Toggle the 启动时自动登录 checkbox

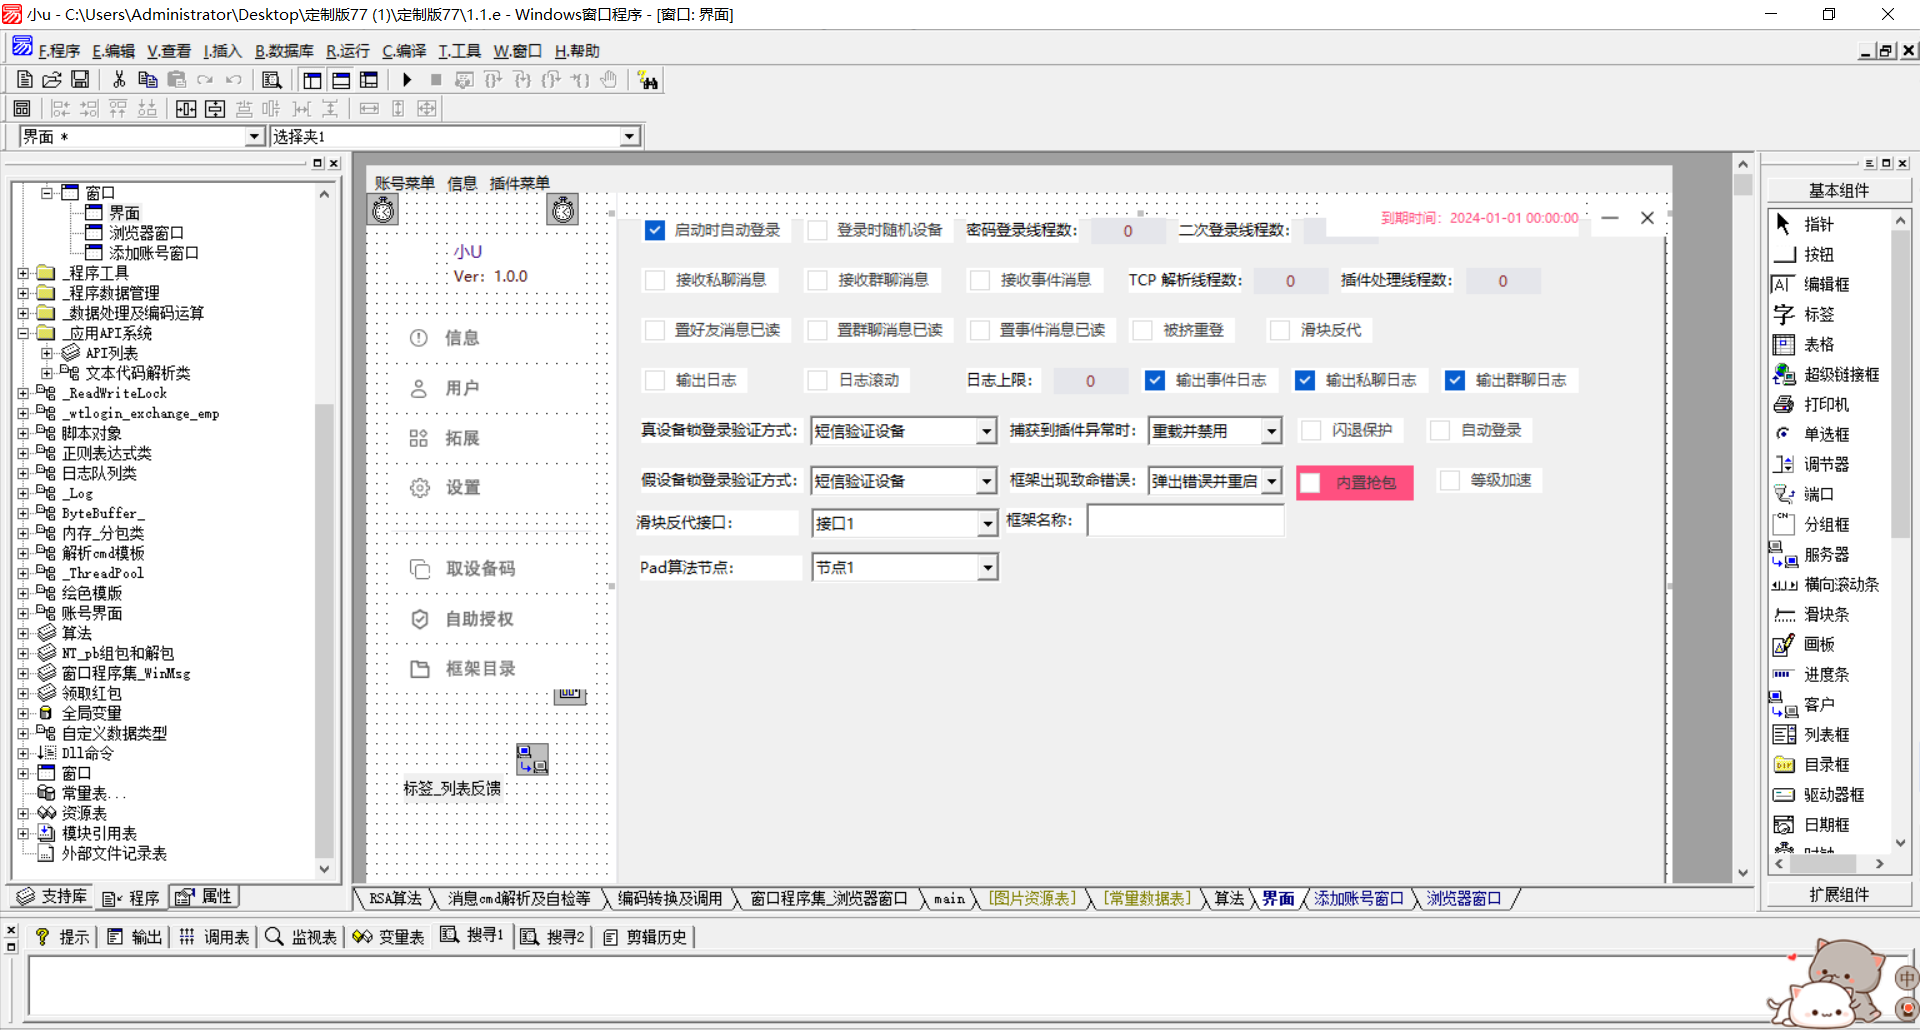pyautogui.click(x=655, y=231)
